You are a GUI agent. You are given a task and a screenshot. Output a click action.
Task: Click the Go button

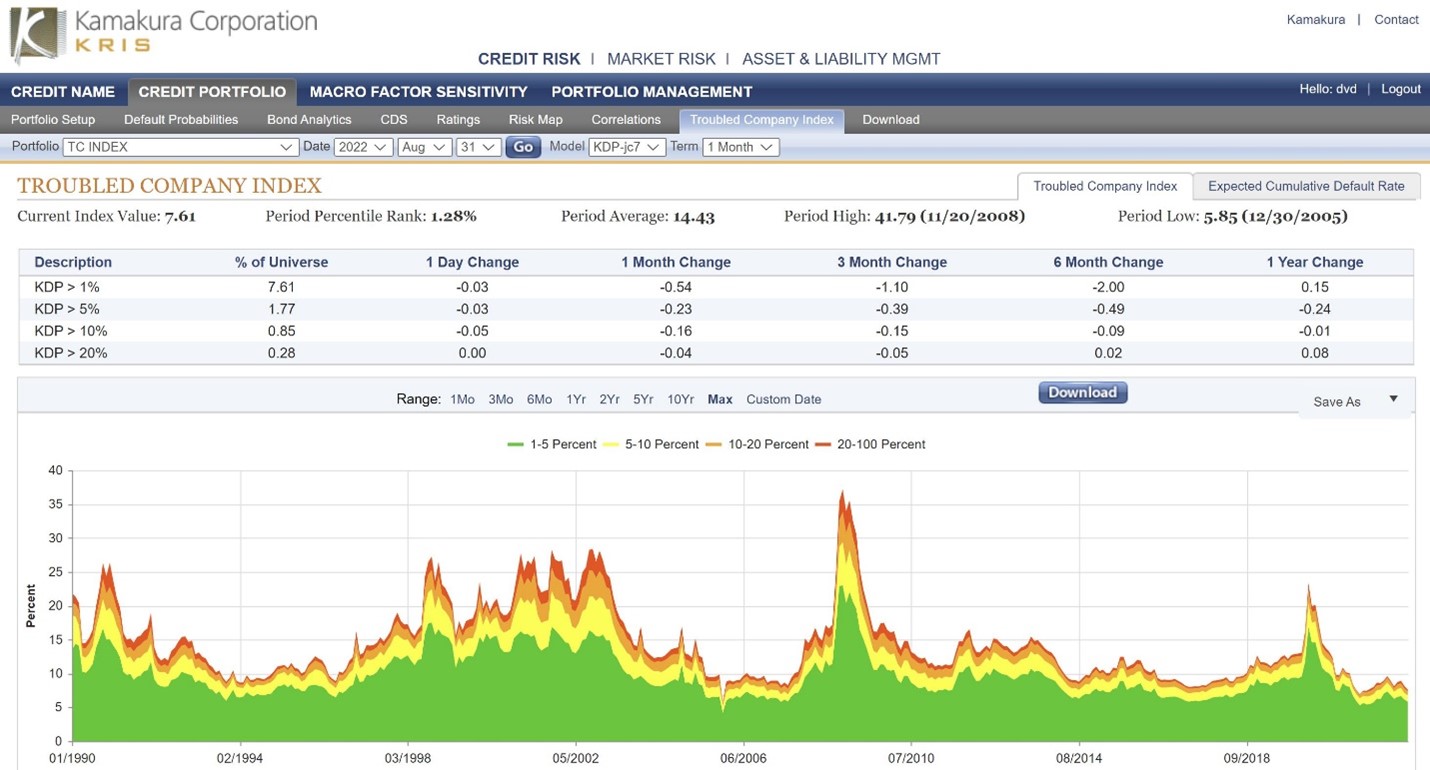click(x=523, y=147)
